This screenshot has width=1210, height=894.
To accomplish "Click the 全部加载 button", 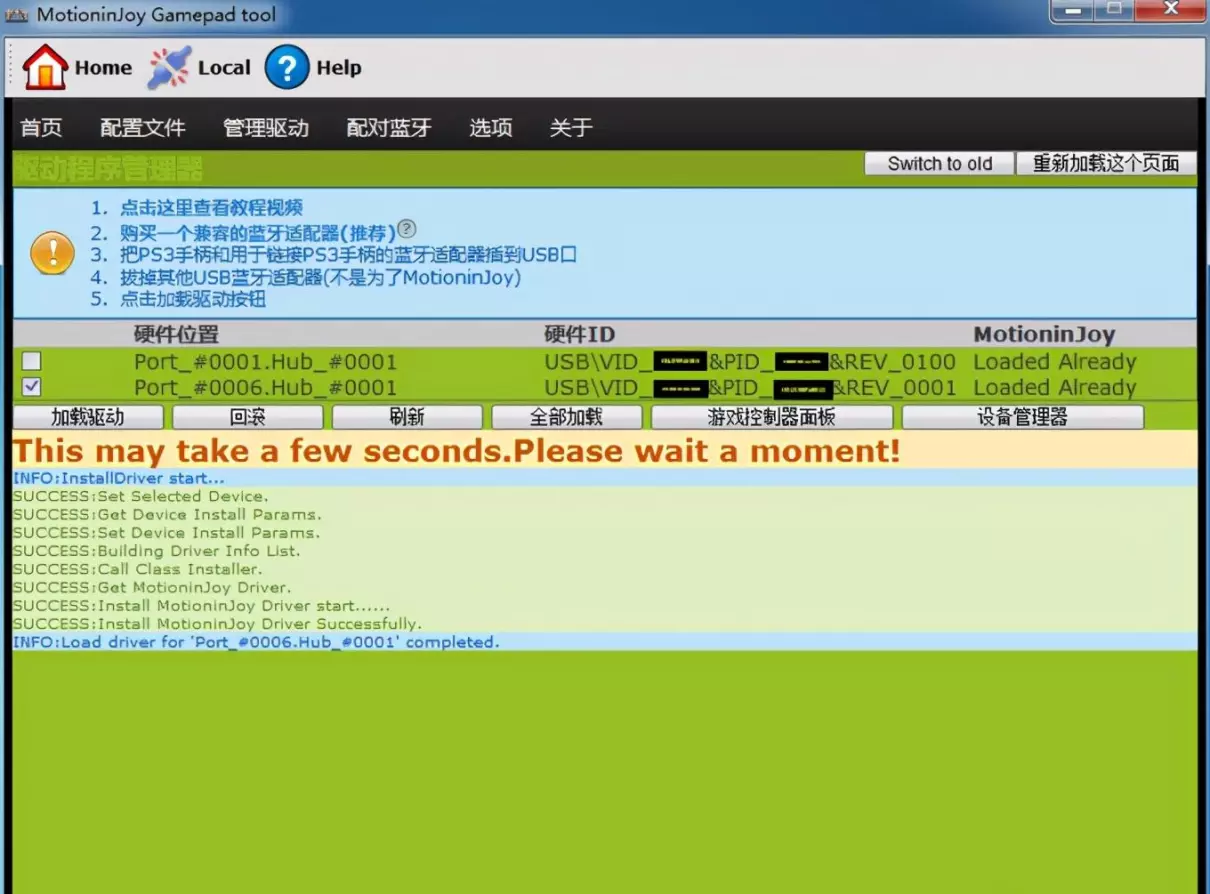I will 567,417.
